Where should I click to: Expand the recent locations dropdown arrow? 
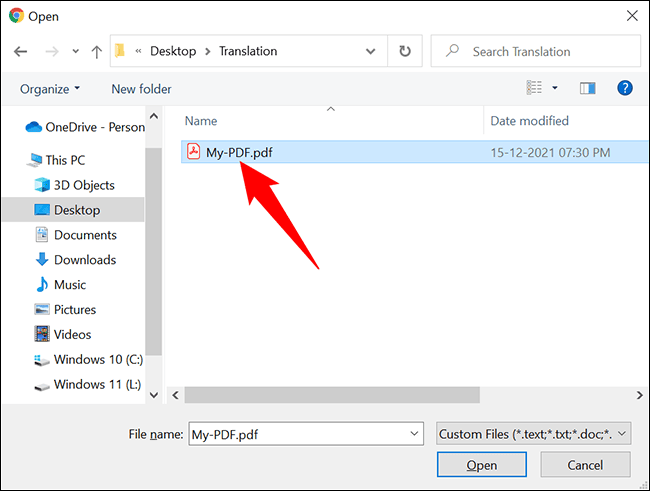75,51
